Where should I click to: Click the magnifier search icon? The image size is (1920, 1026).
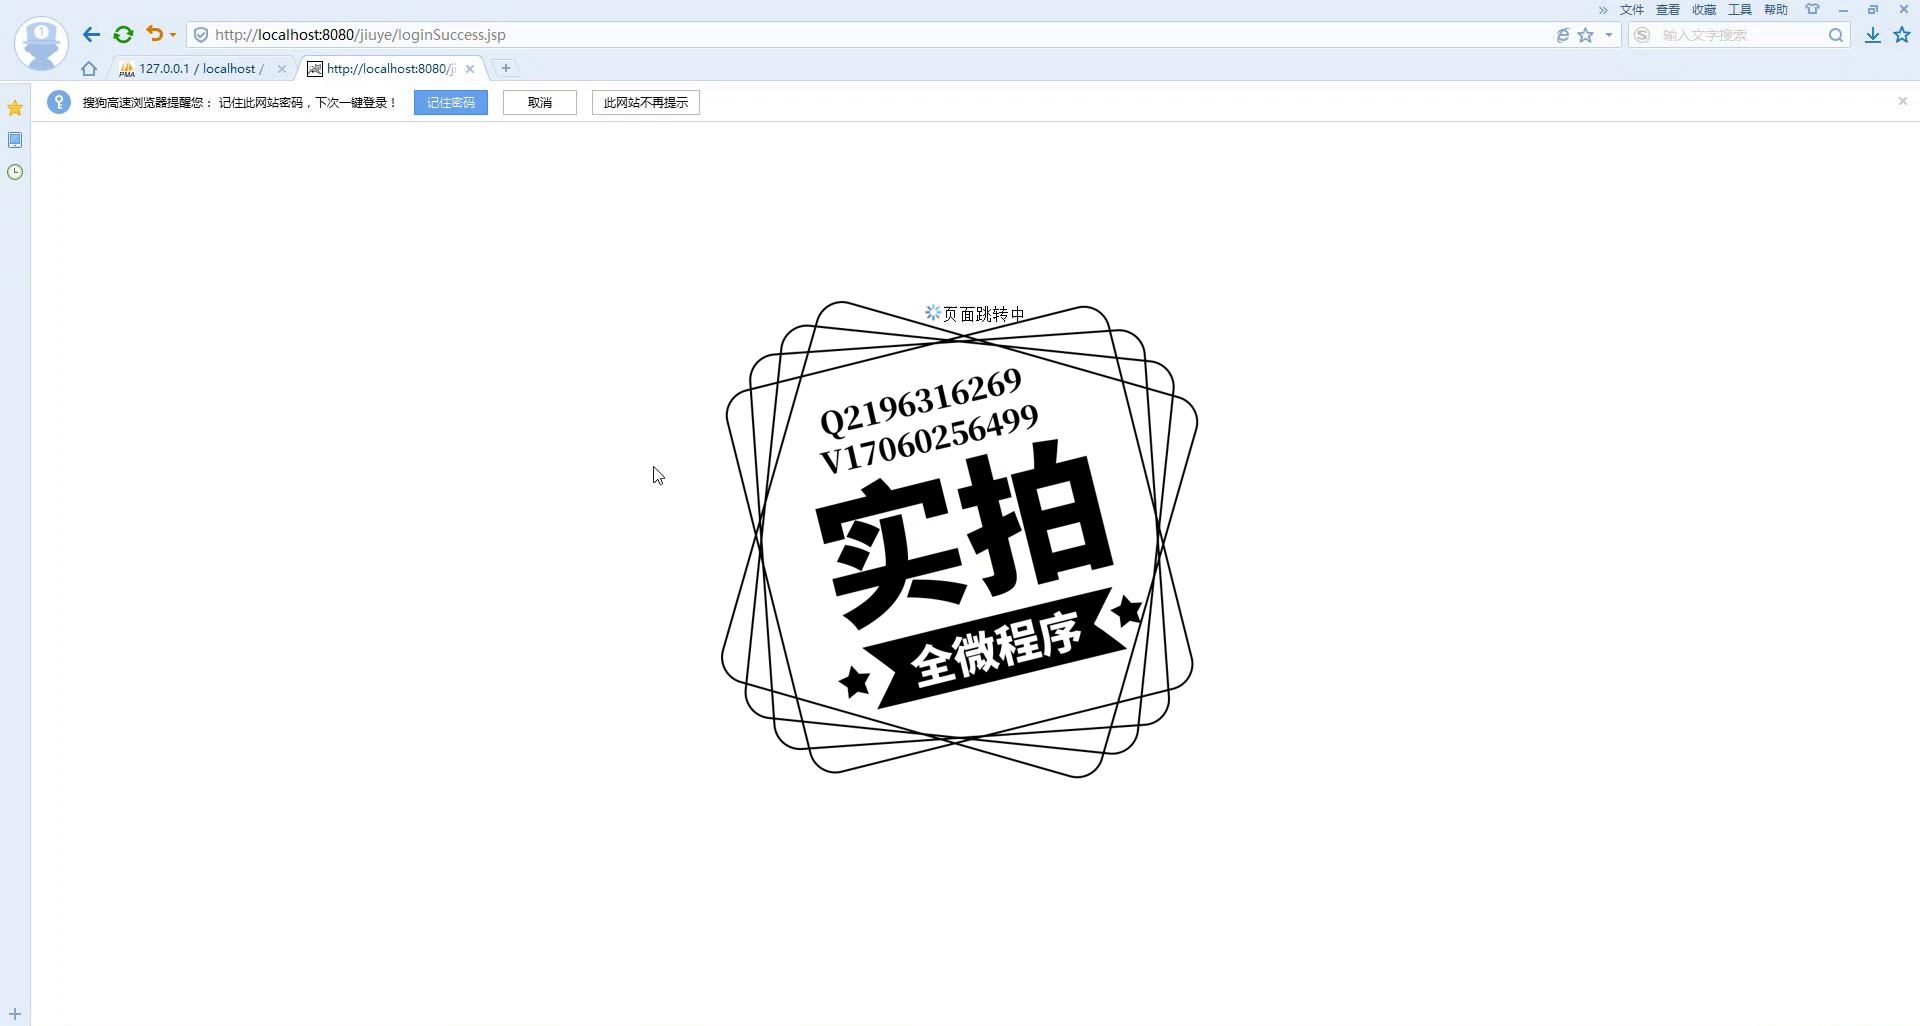pyautogui.click(x=1836, y=35)
